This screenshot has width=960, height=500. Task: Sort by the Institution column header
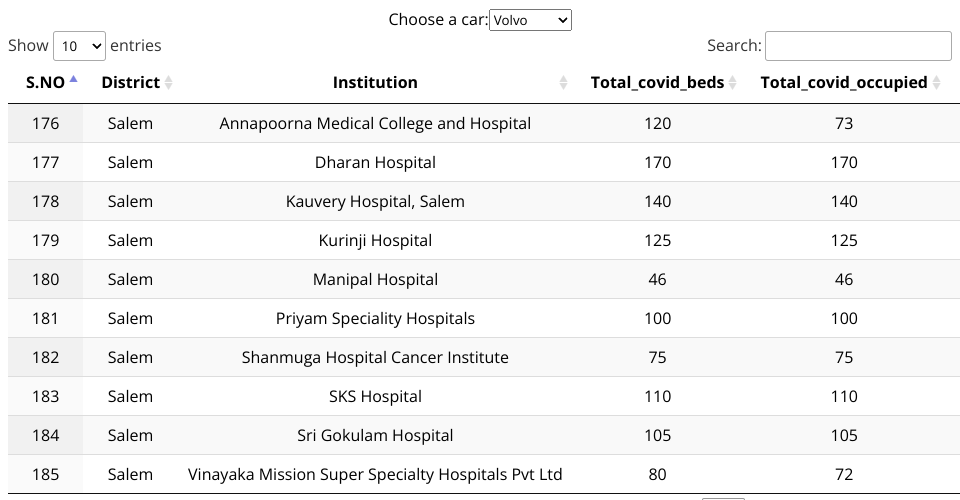click(375, 83)
